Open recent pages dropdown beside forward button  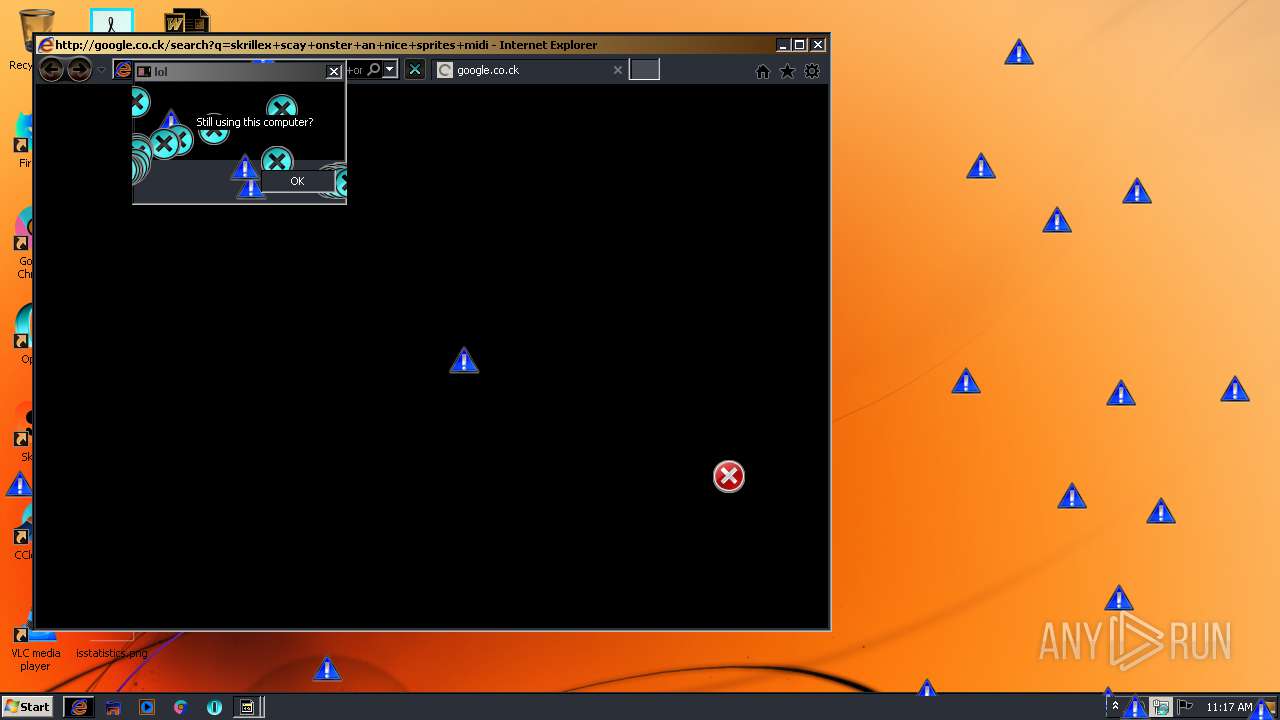pos(101,70)
